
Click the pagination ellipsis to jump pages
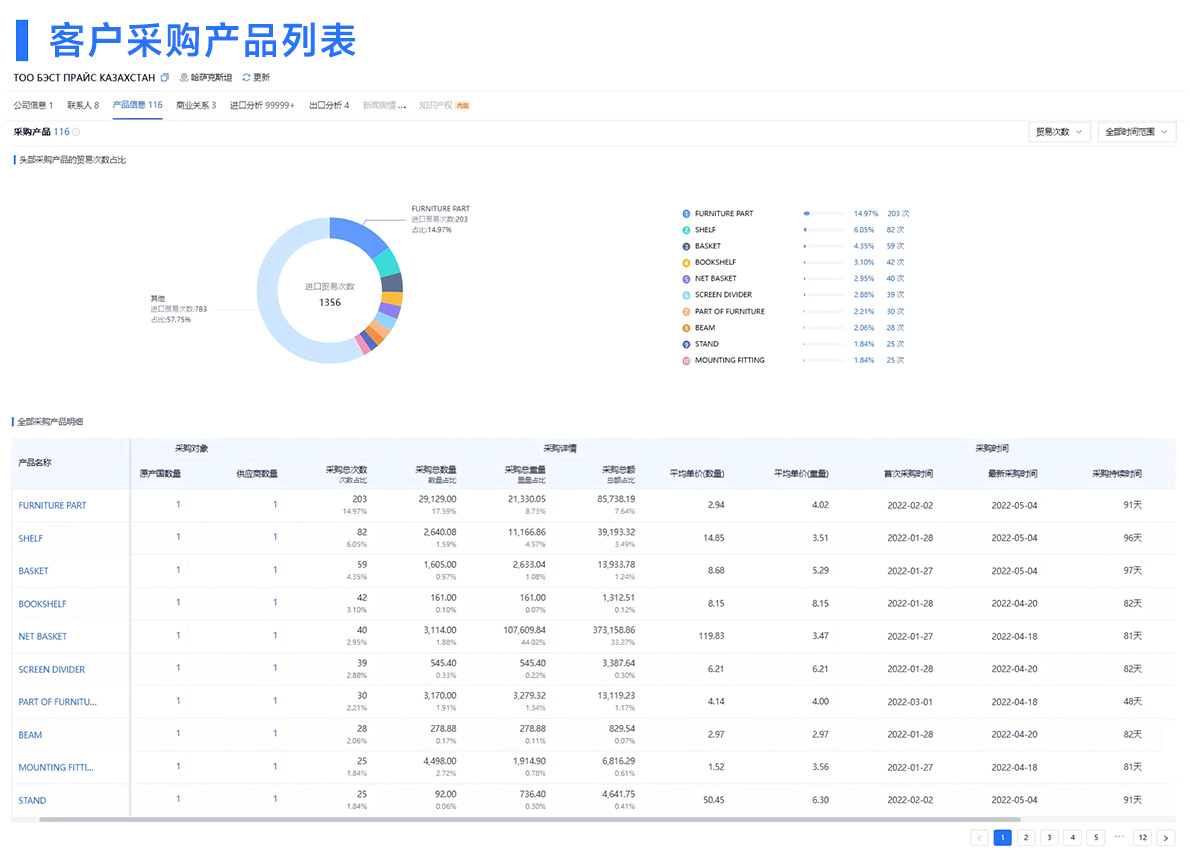click(1119, 837)
